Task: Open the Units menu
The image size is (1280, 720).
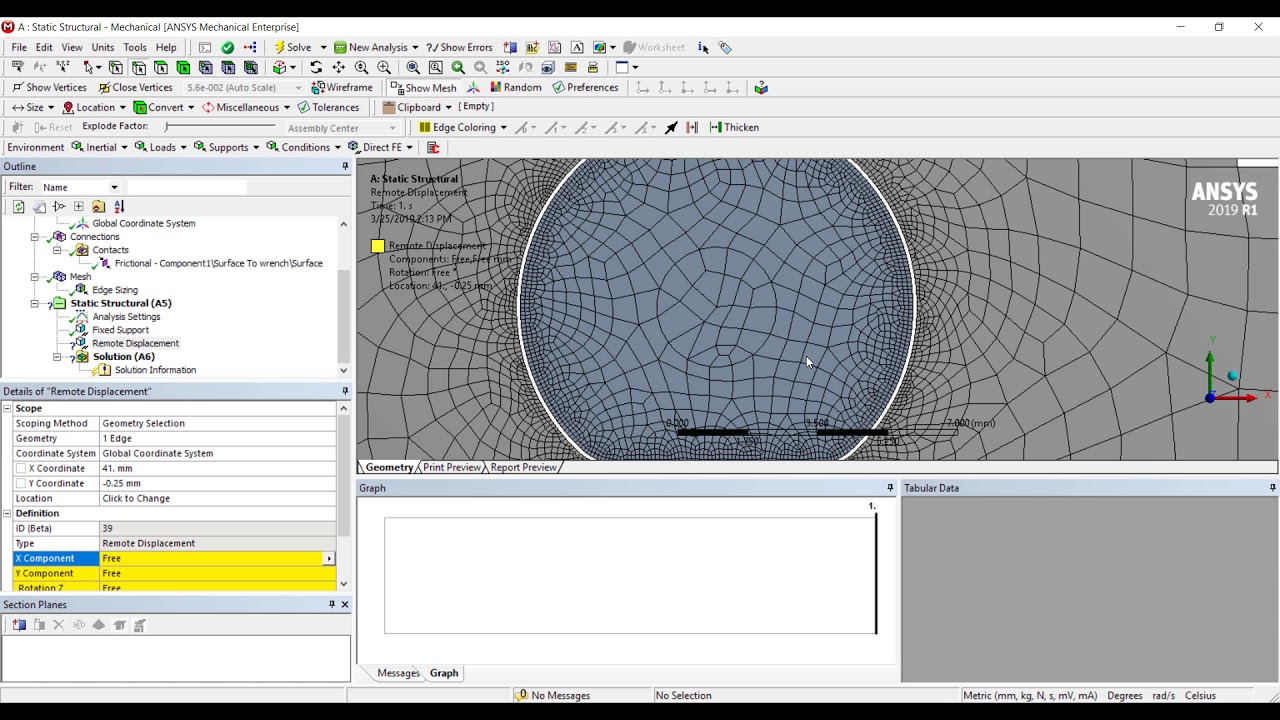Action: tap(103, 47)
